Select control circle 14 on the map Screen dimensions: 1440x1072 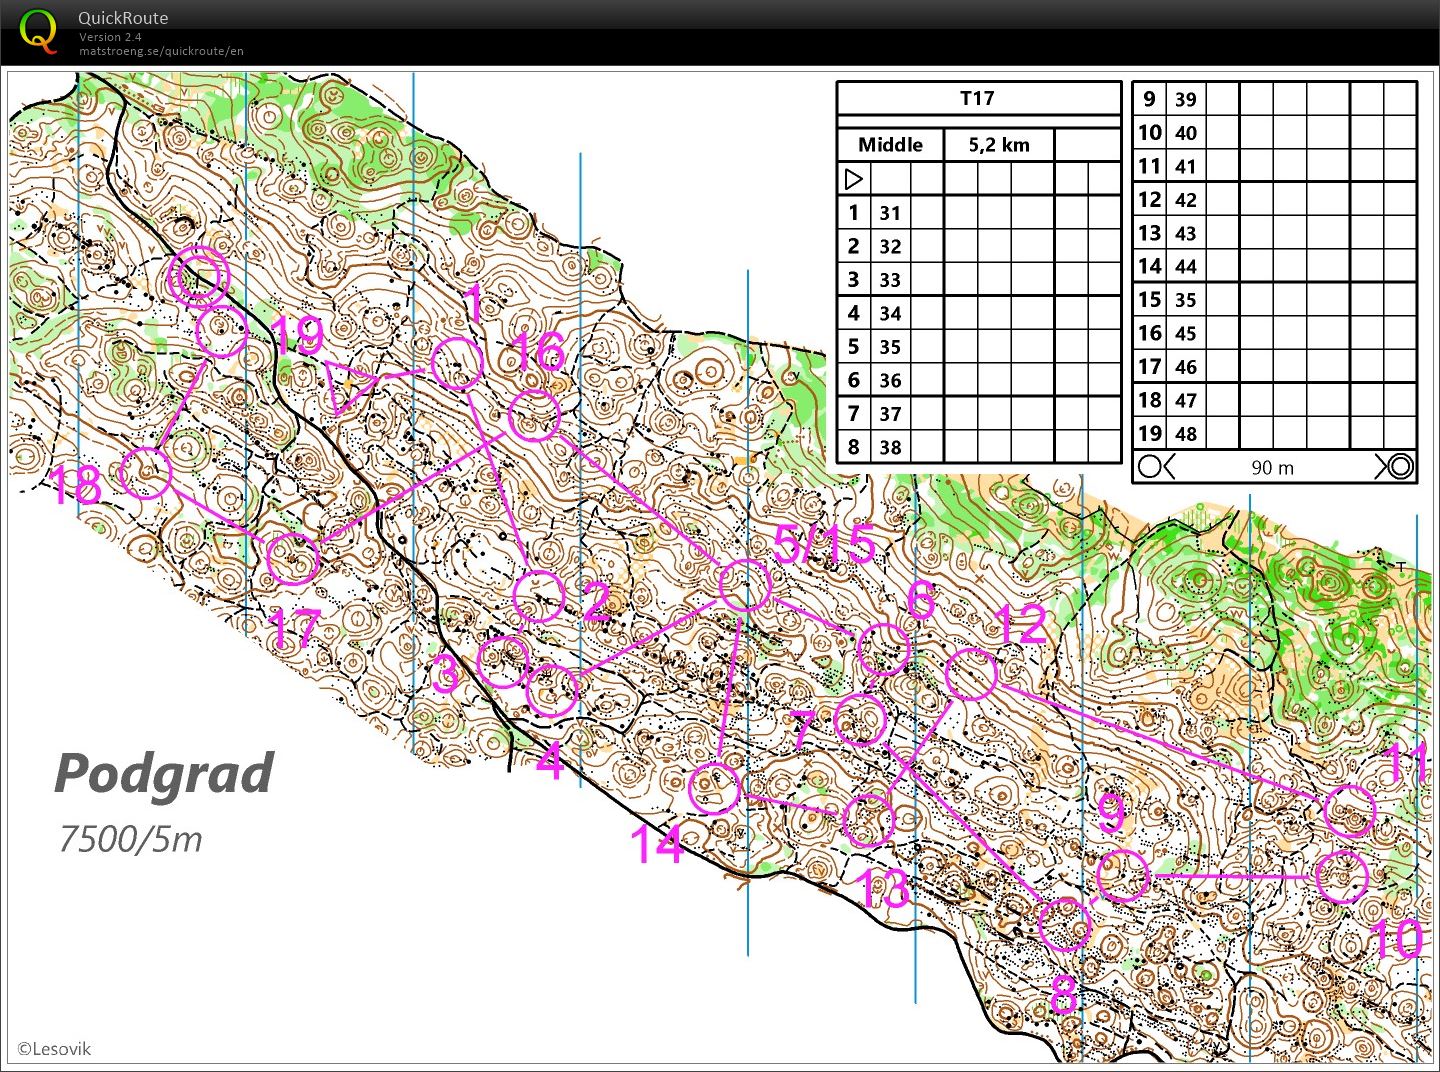(716, 787)
